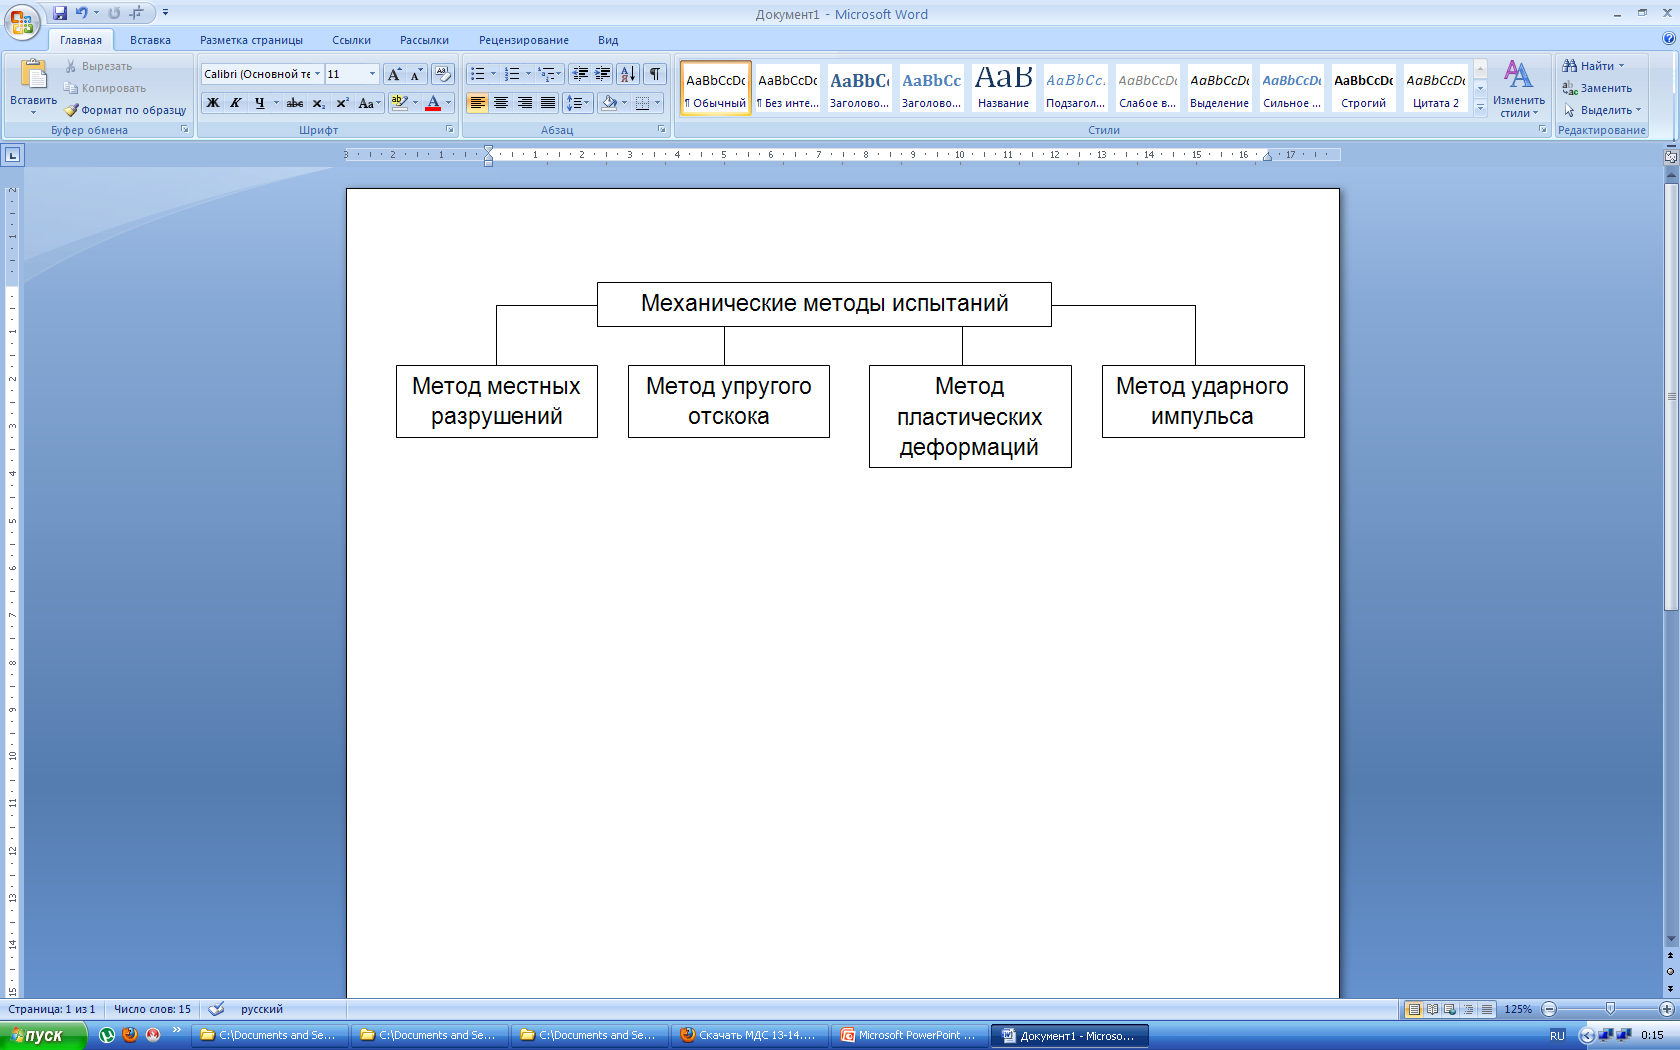
Task: Toggle superscript formatting
Action: 342,103
